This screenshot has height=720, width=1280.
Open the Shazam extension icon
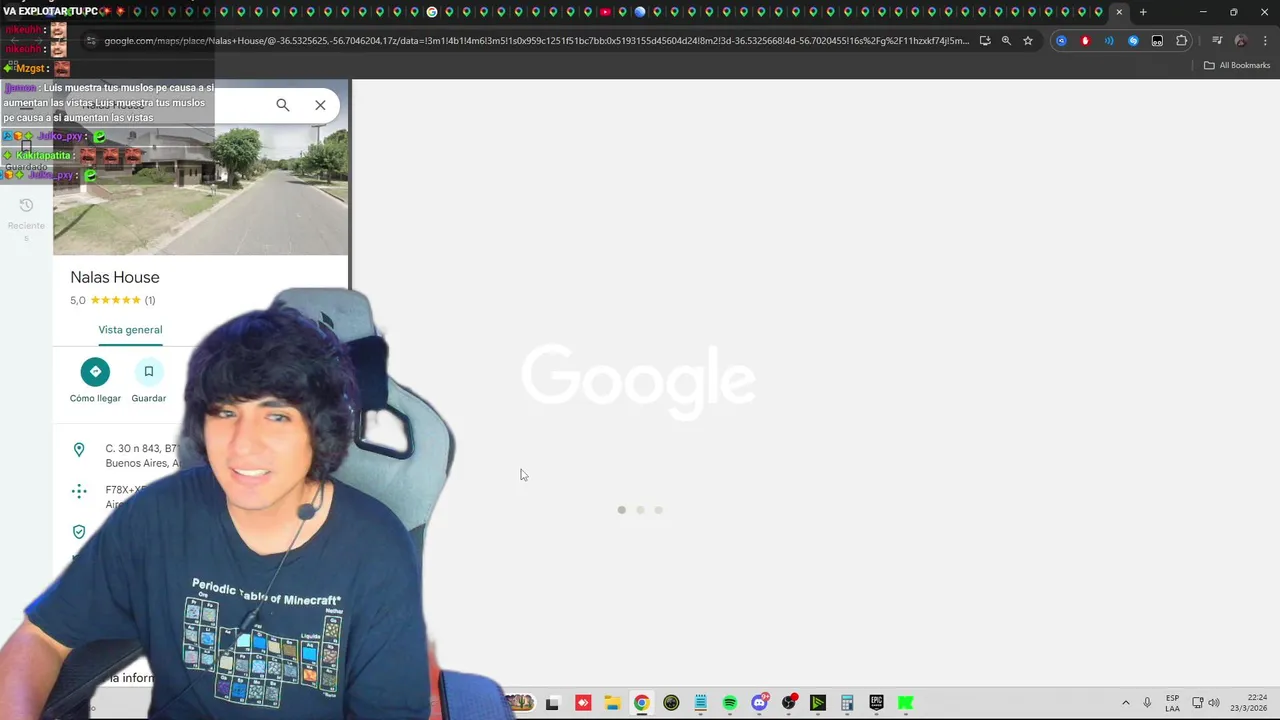[1133, 41]
